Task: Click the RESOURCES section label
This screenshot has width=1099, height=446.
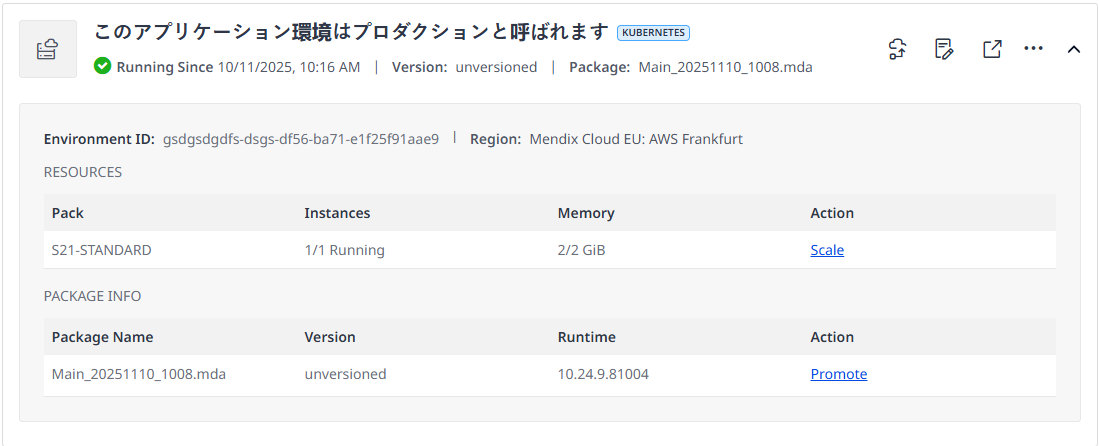Action: pos(83,172)
